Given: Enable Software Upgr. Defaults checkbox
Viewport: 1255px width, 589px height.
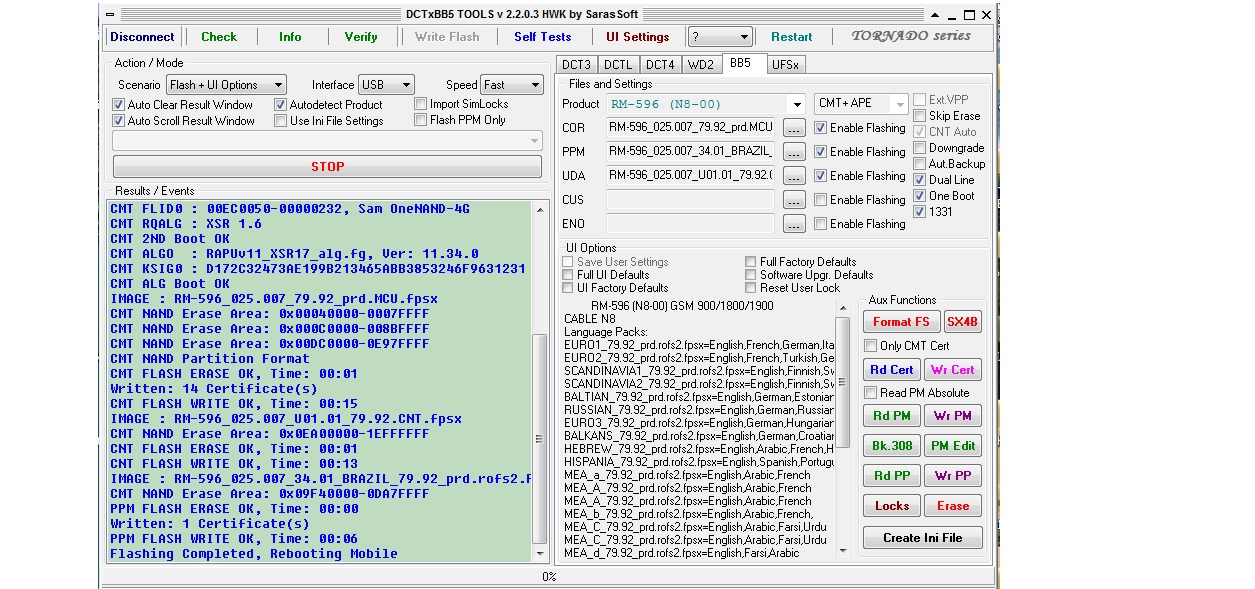Looking at the screenshot, I should (x=751, y=275).
